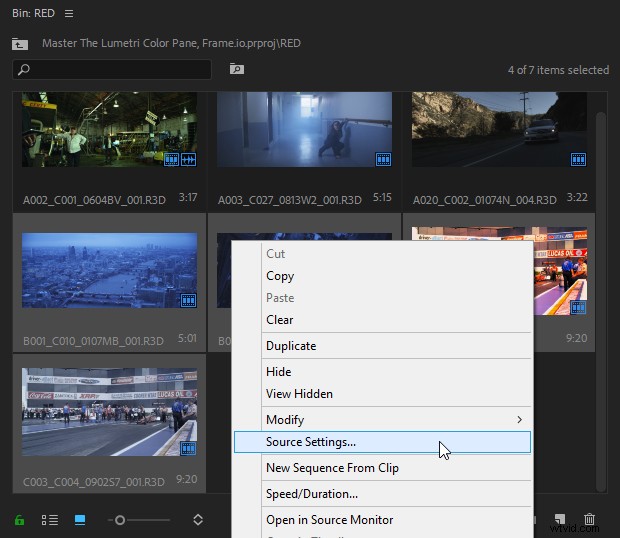The width and height of the screenshot is (620, 538).
Task: Select New Sequence From Clip
Action: pos(382,468)
